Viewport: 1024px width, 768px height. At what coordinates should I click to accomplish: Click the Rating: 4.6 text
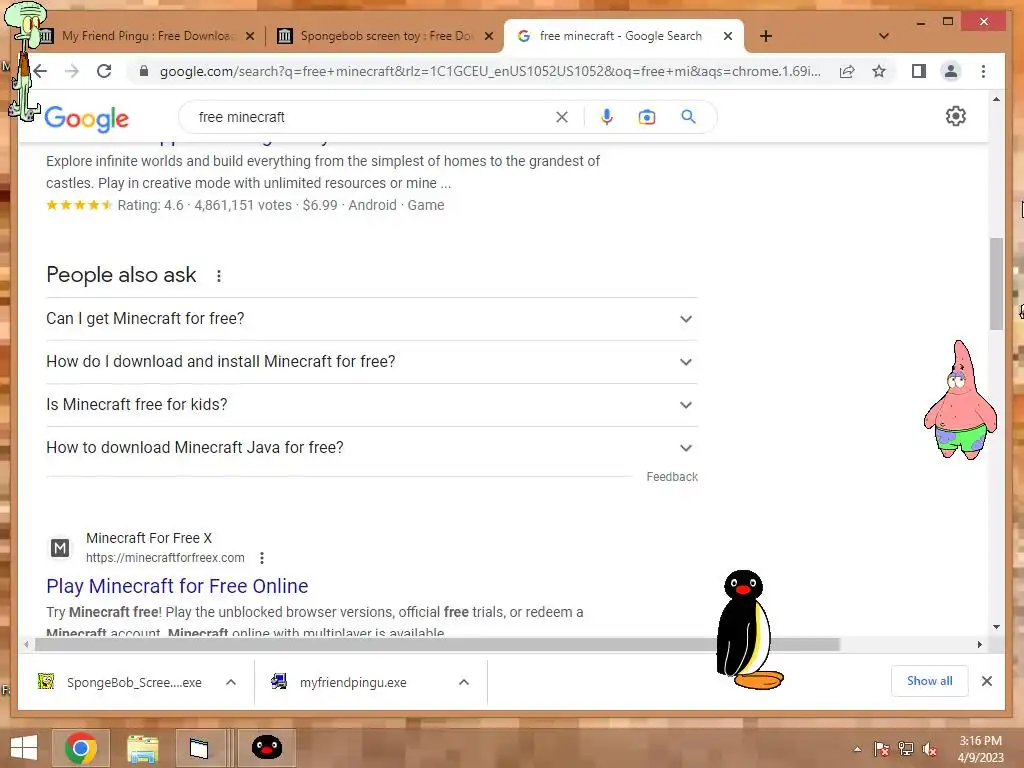(x=151, y=205)
